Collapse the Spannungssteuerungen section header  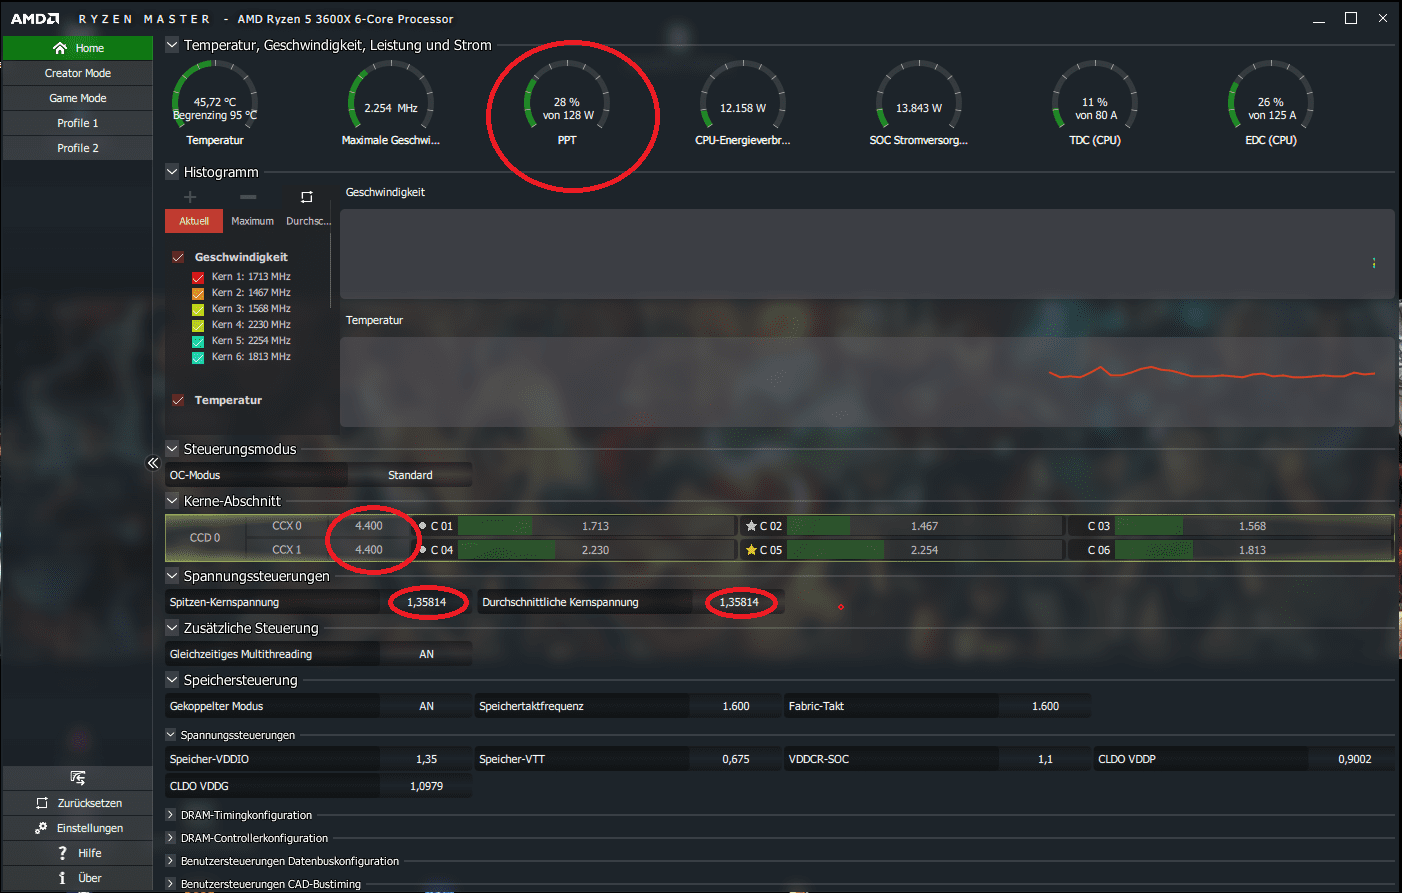[172, 576]
